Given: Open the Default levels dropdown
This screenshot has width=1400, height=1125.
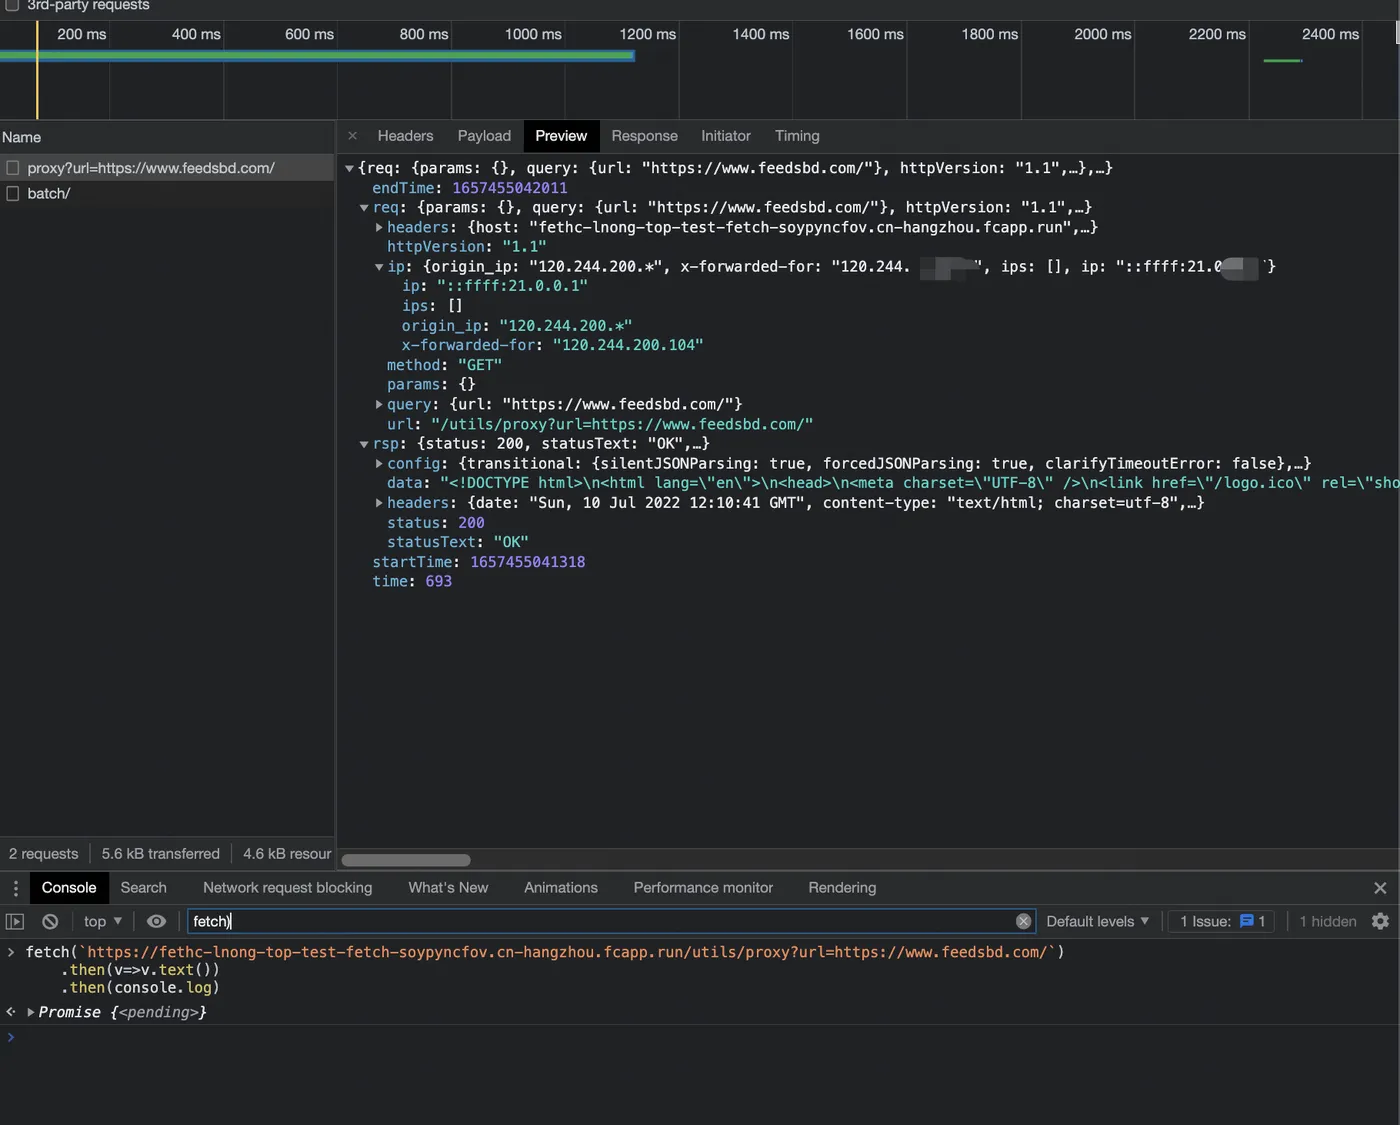Looking at the screenshot, I should coord(1097,922).
